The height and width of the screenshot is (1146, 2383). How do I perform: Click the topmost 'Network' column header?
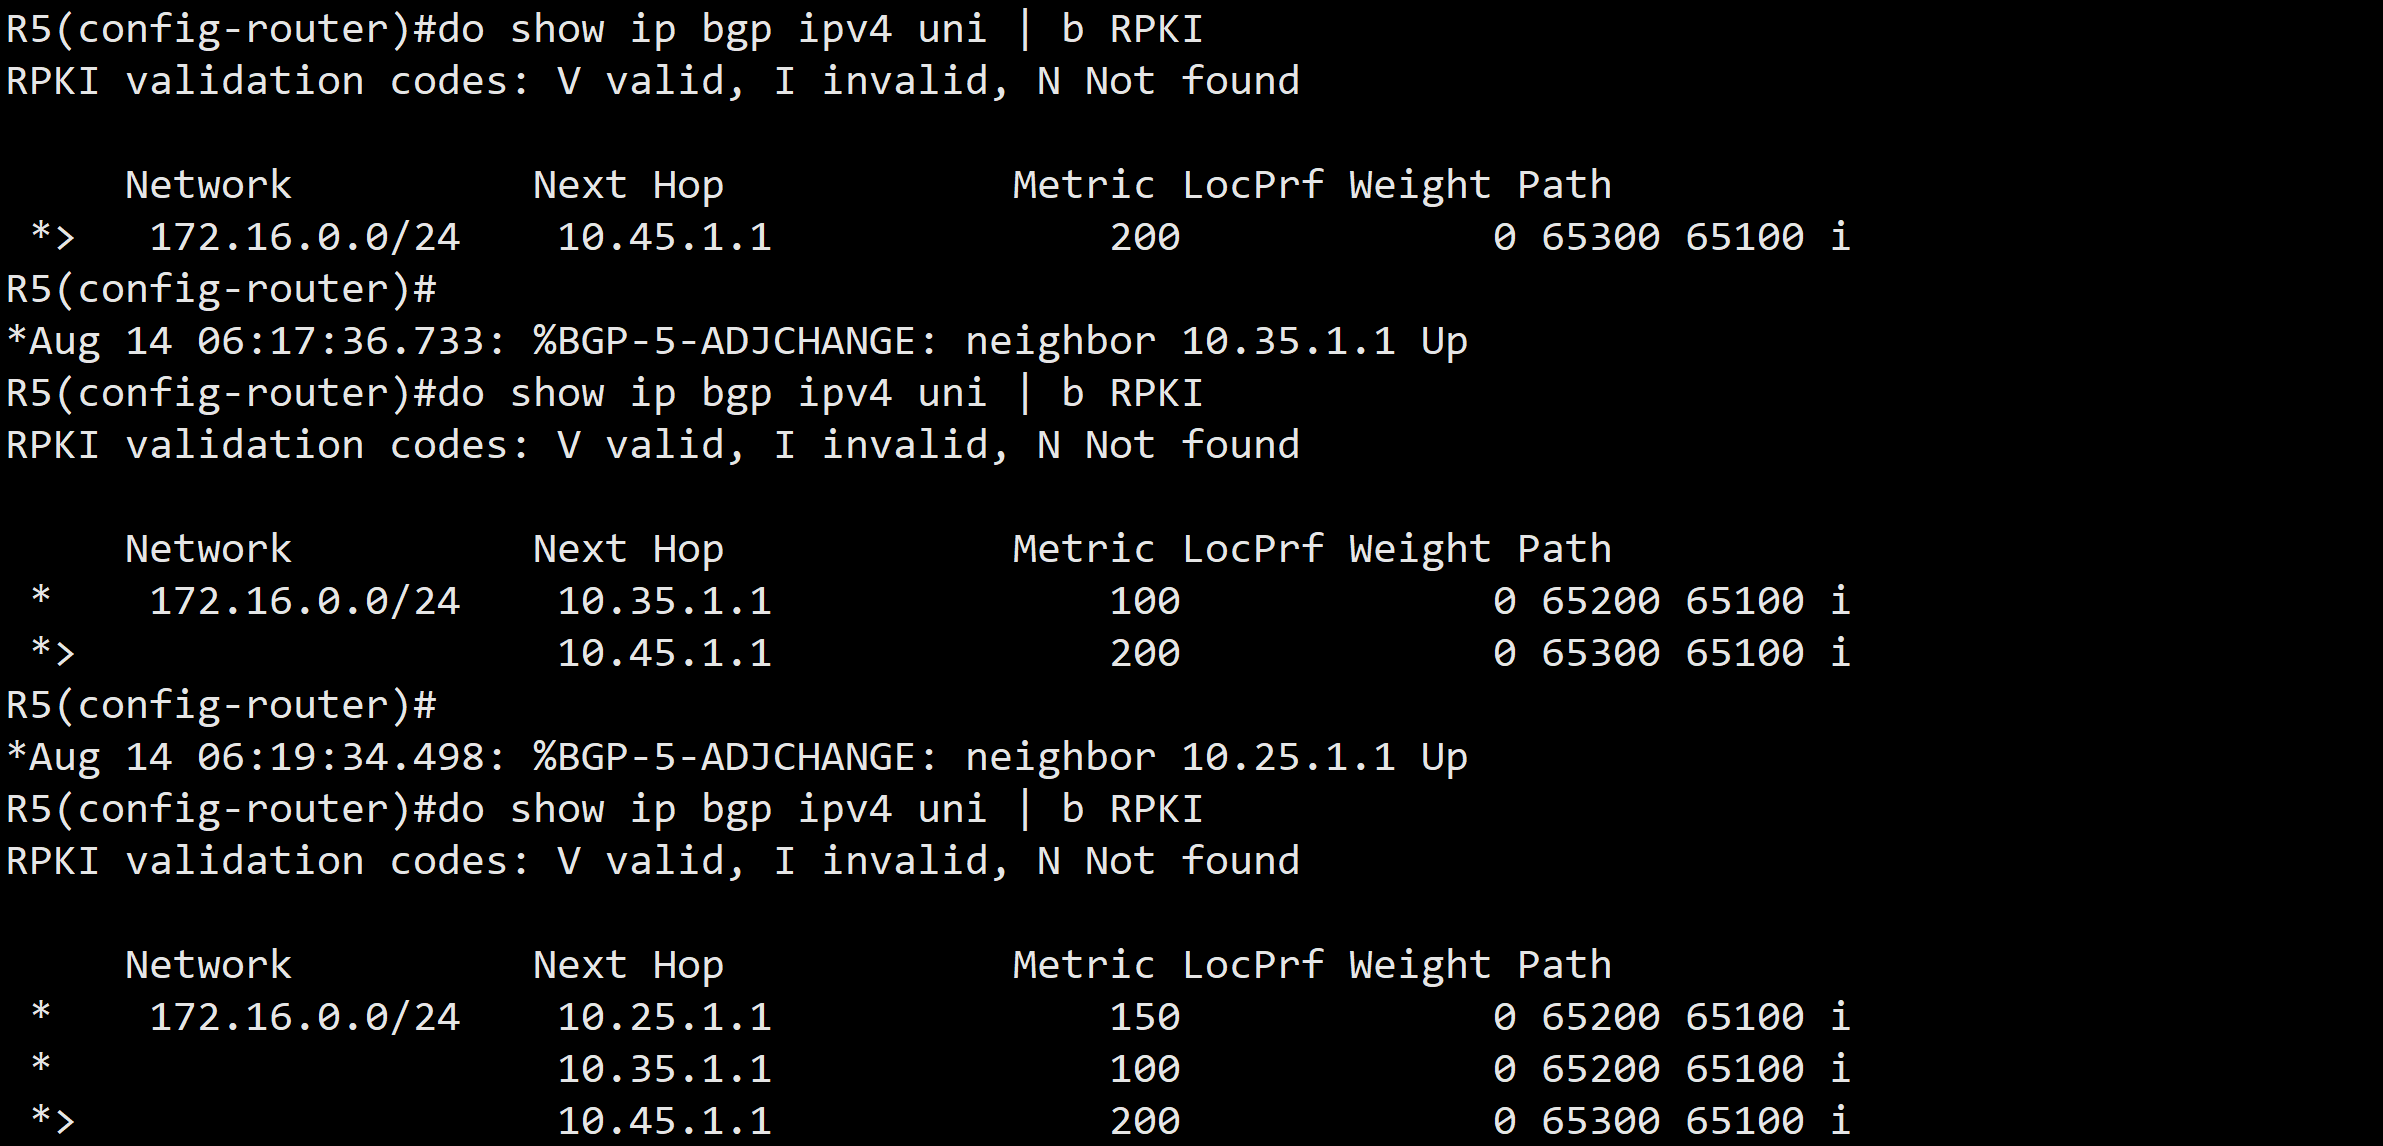[208, 186]
